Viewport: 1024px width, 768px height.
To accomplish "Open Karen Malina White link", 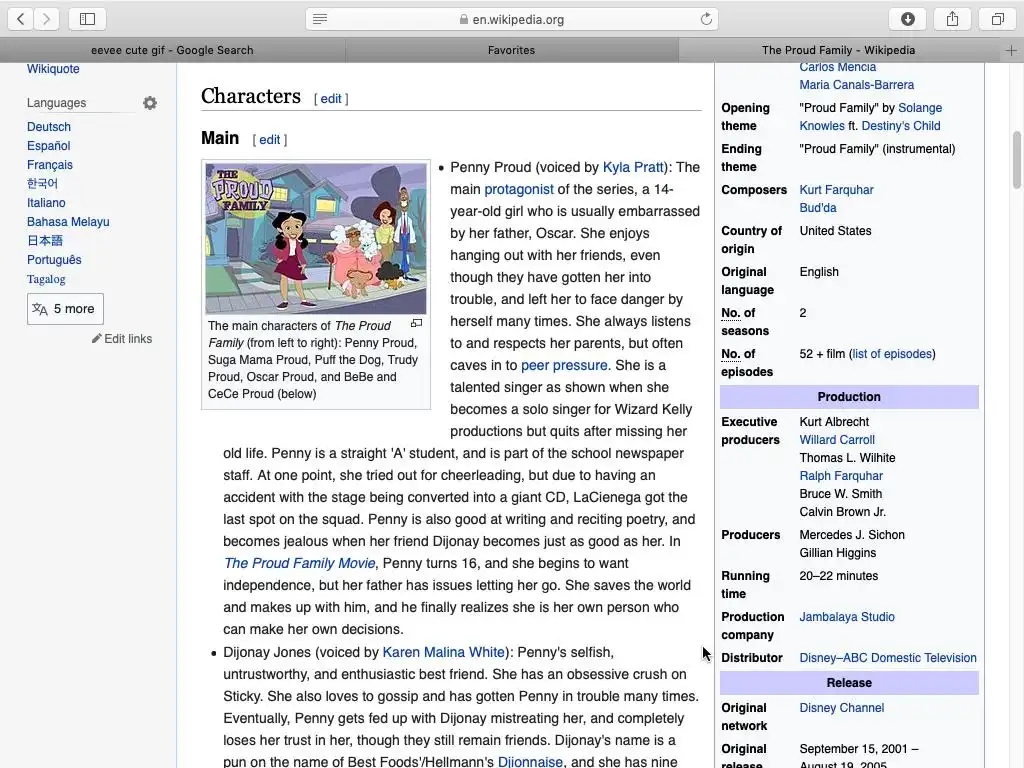I will click(443, 652).
